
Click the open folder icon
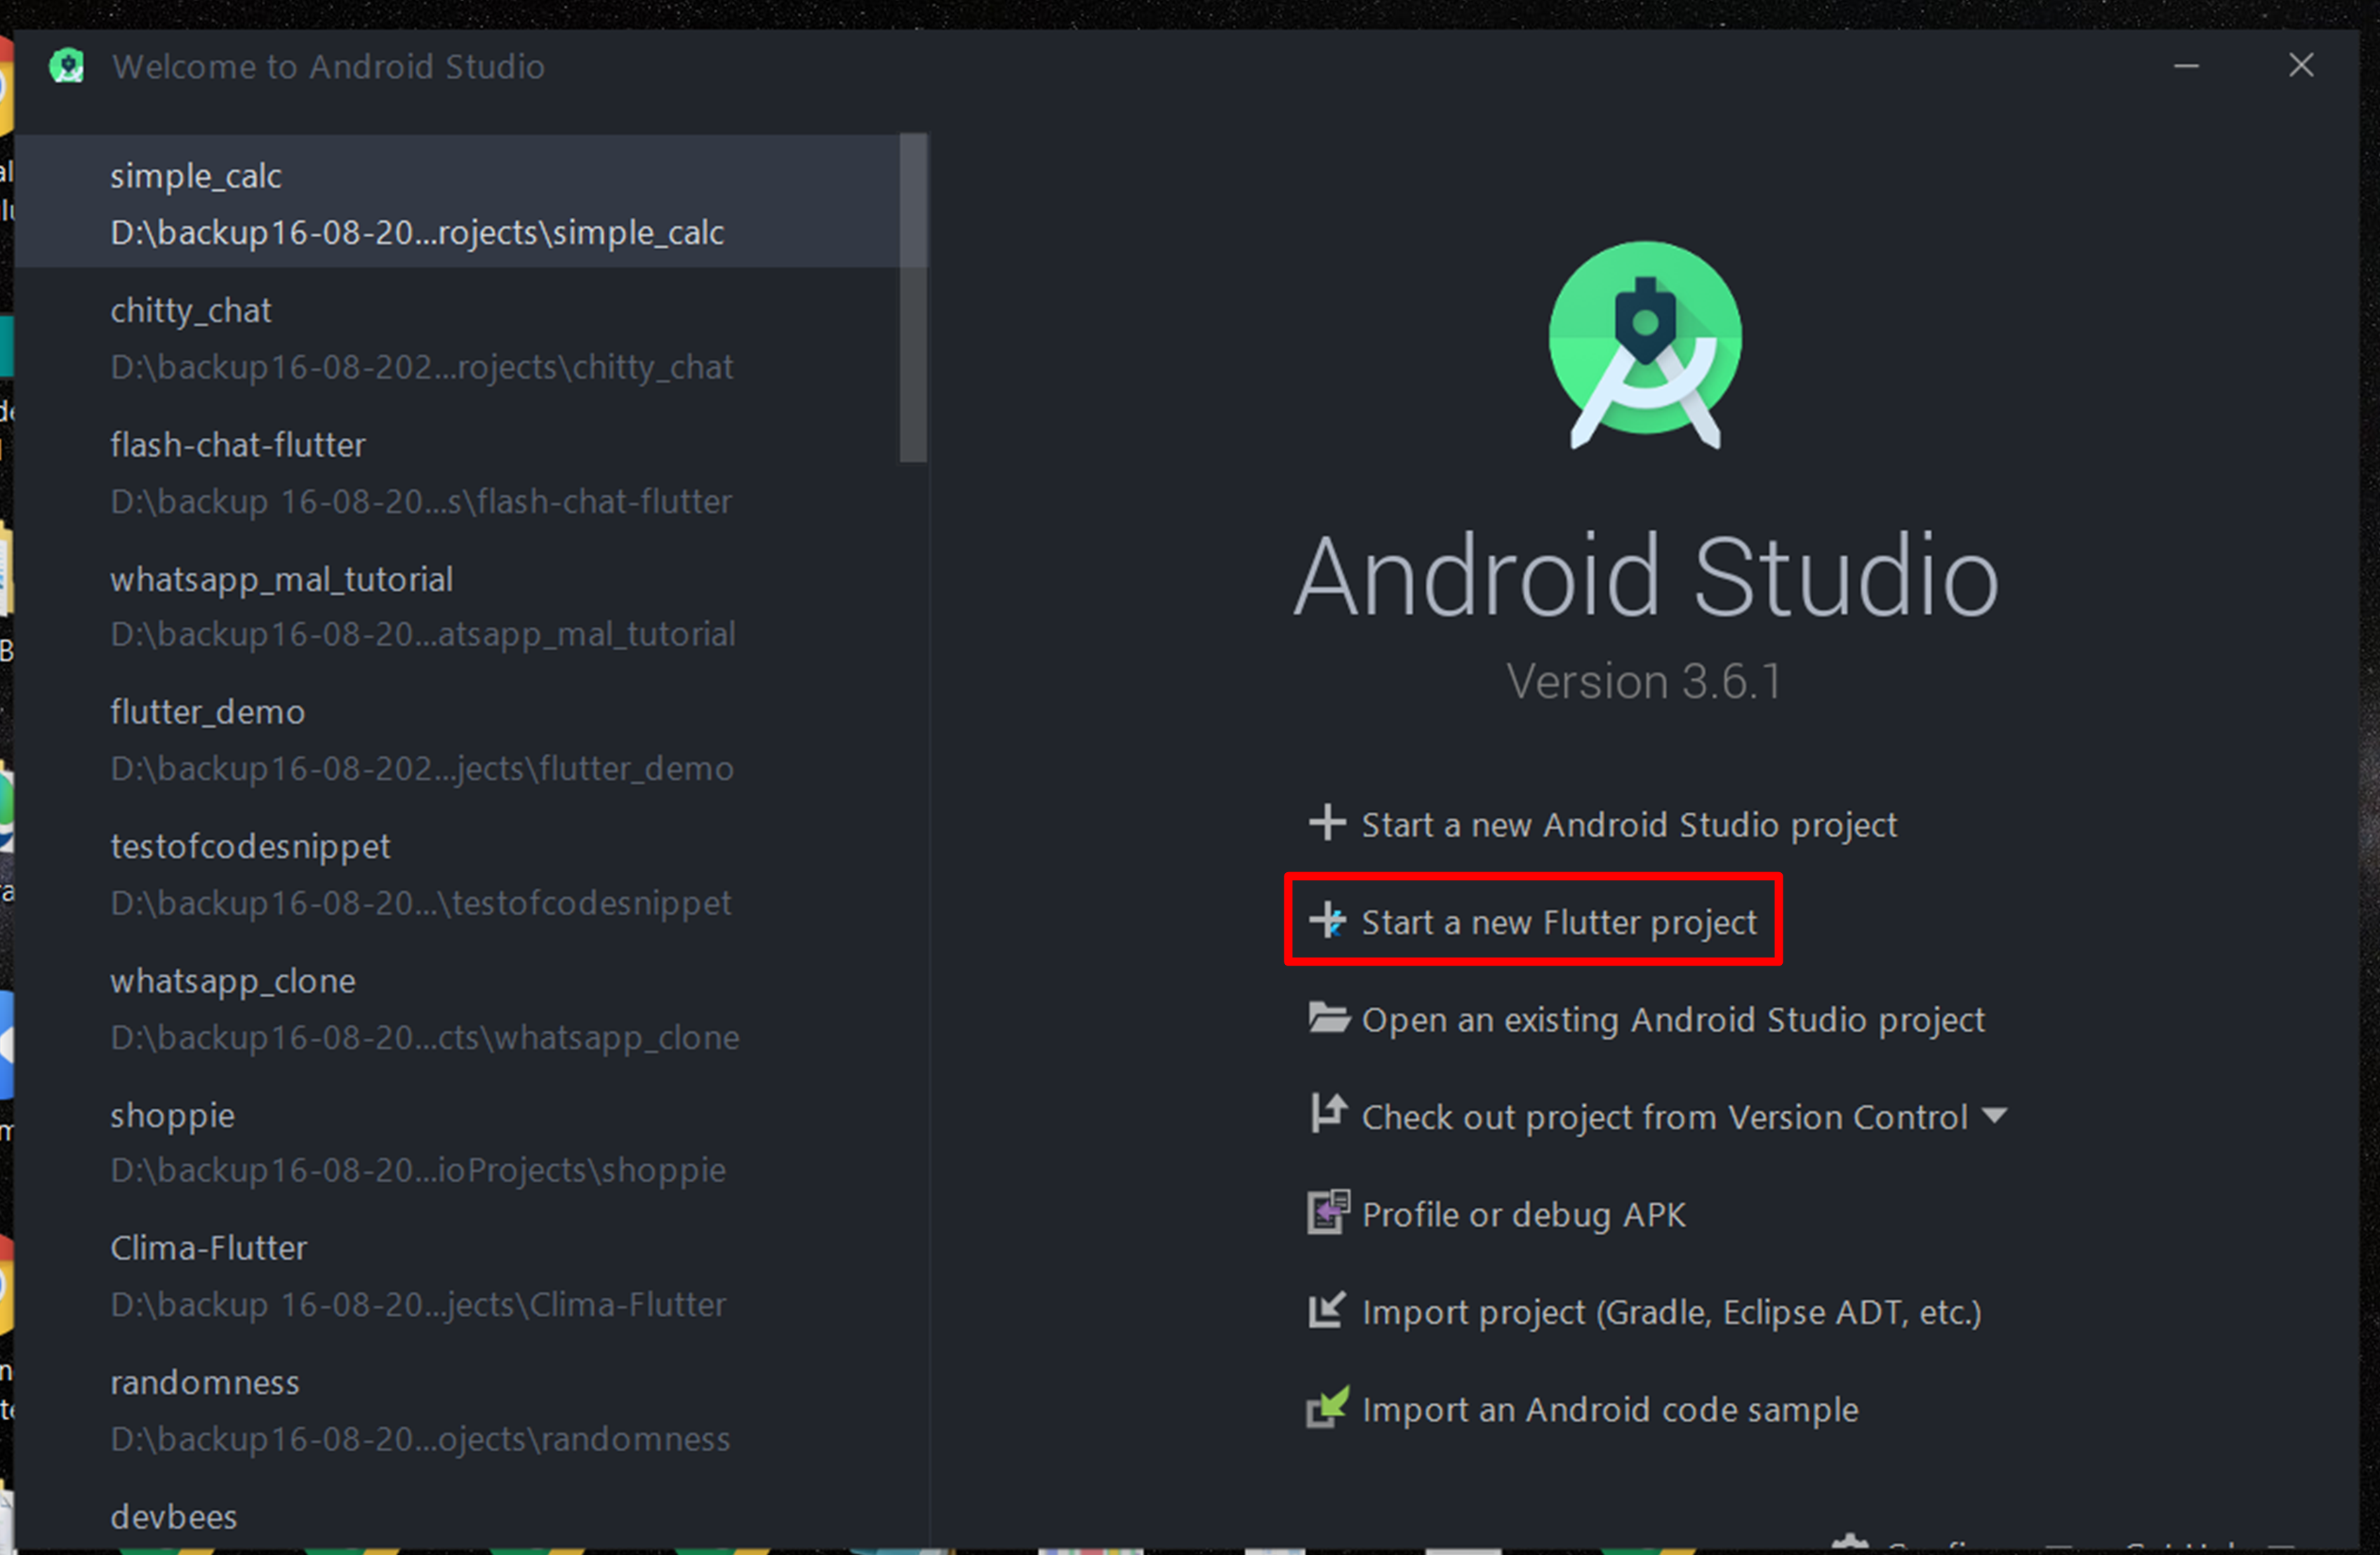pyautogui.click(x=1328, y=1018)
